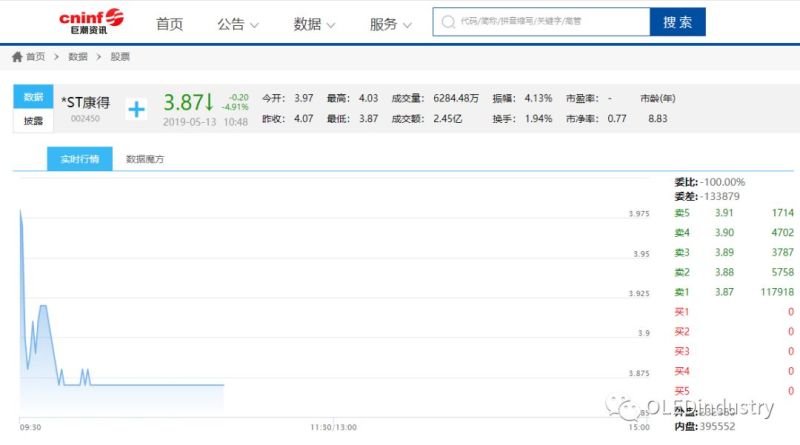
Task: Select the blue 数据 tab left of stock name
Action: 33,97
